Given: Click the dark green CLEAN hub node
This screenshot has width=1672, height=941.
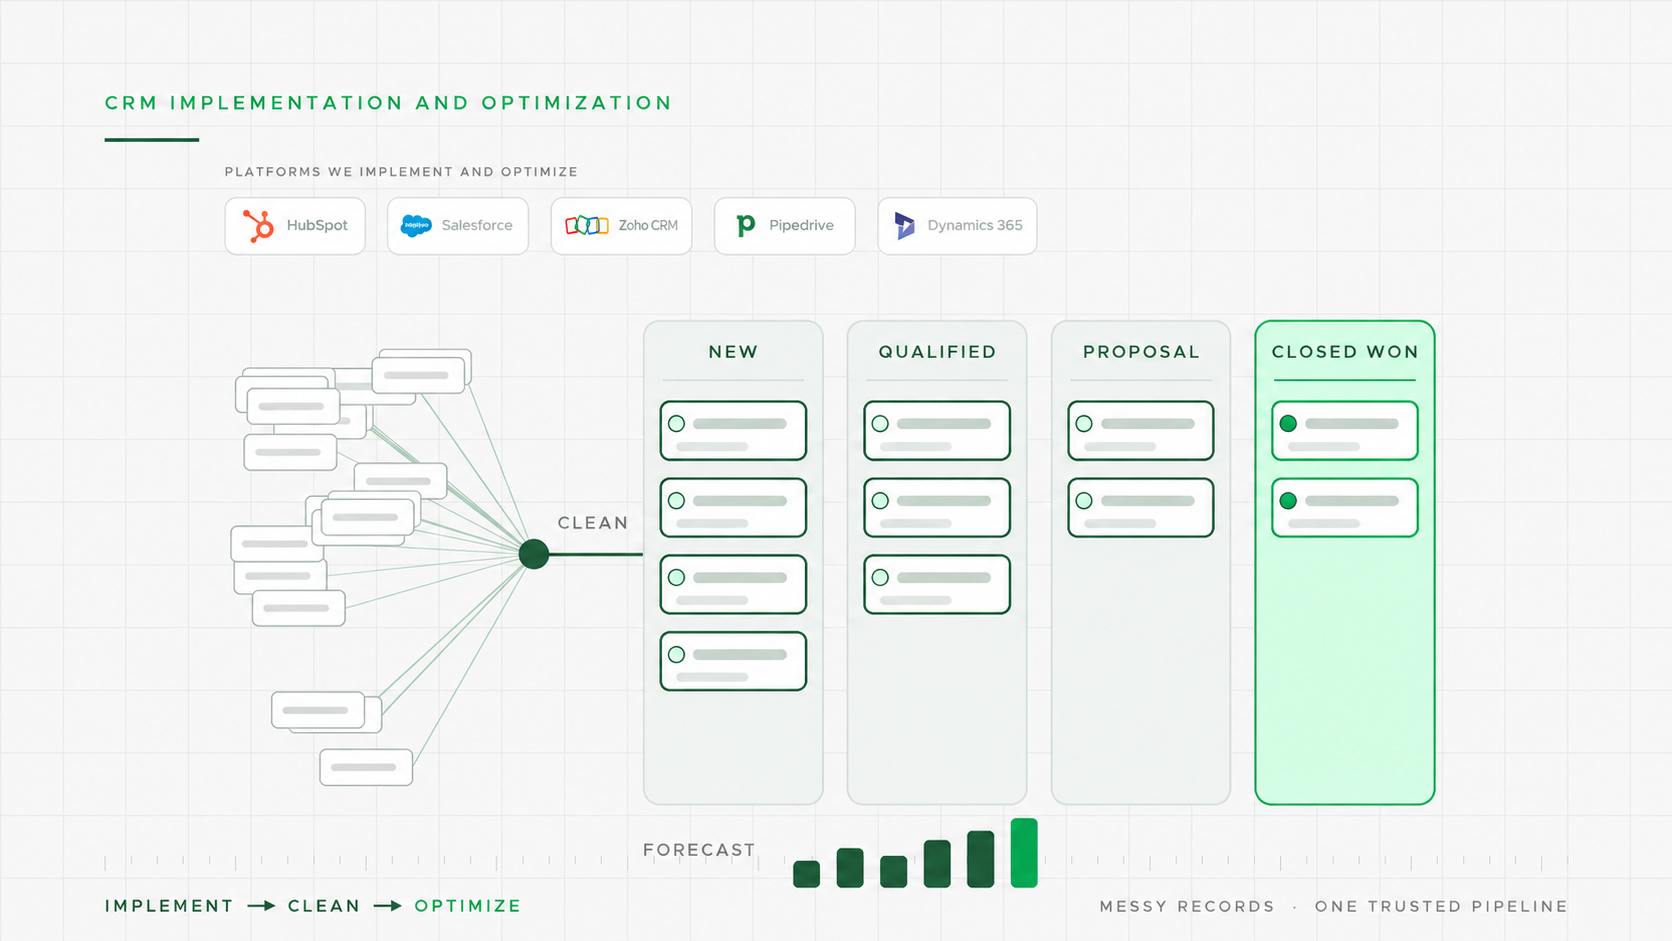Looking at the screenshot, I should [x=534, y=554].
